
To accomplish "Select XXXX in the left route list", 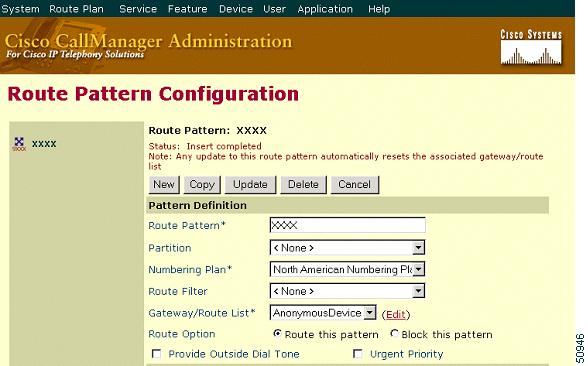I will (44, 144).
